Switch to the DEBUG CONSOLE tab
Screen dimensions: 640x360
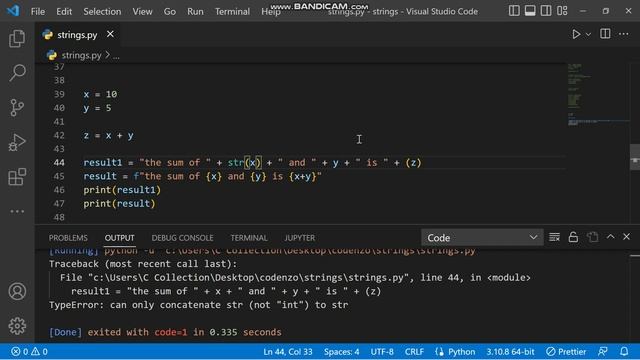click(x=182, y=238)
